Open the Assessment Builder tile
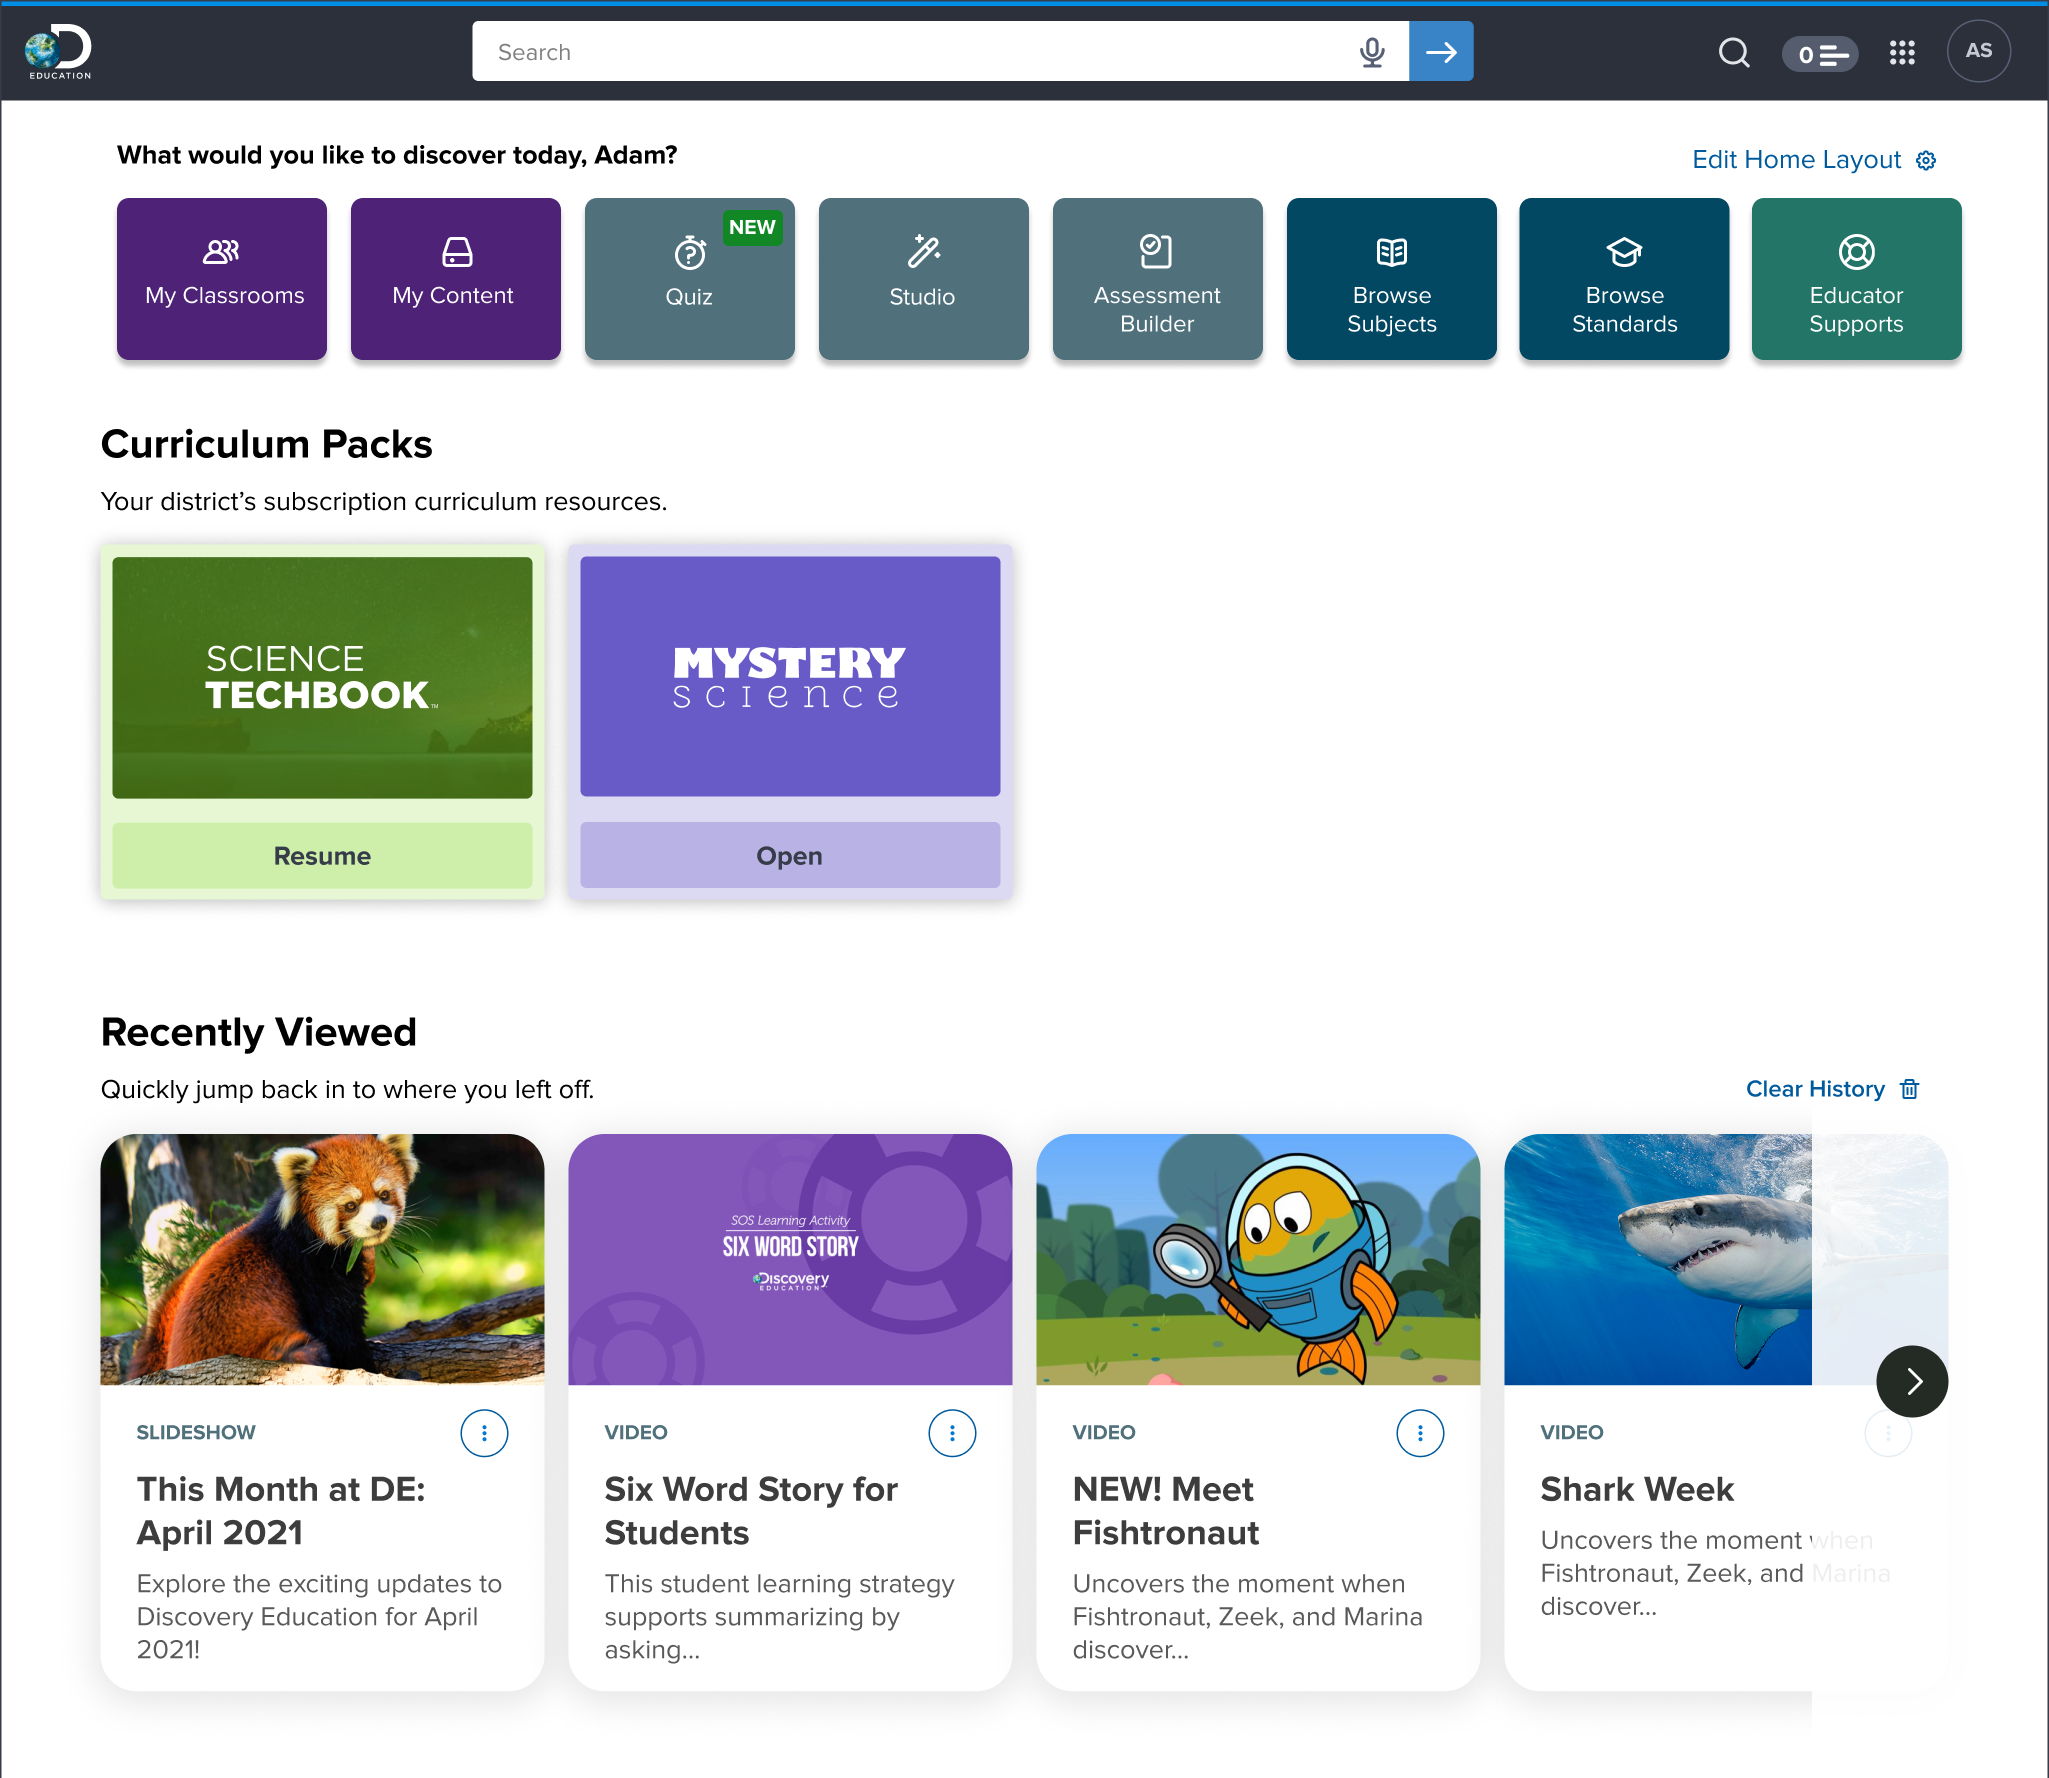 1158,279
